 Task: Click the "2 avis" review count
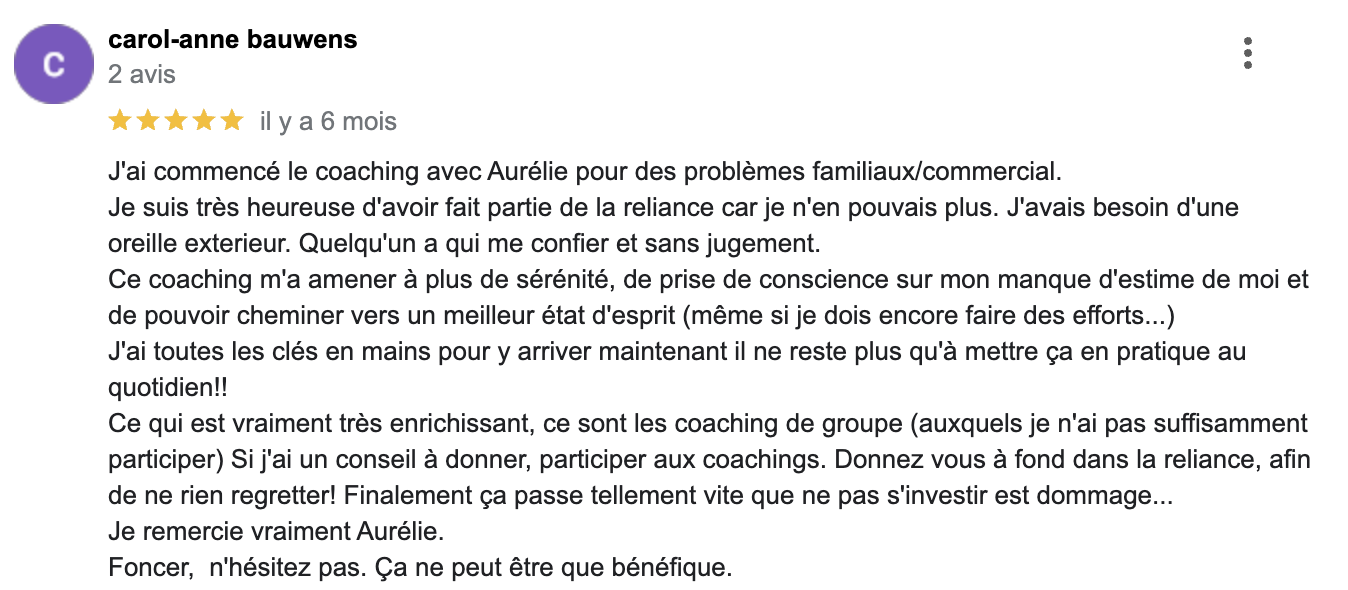point(142,74)
